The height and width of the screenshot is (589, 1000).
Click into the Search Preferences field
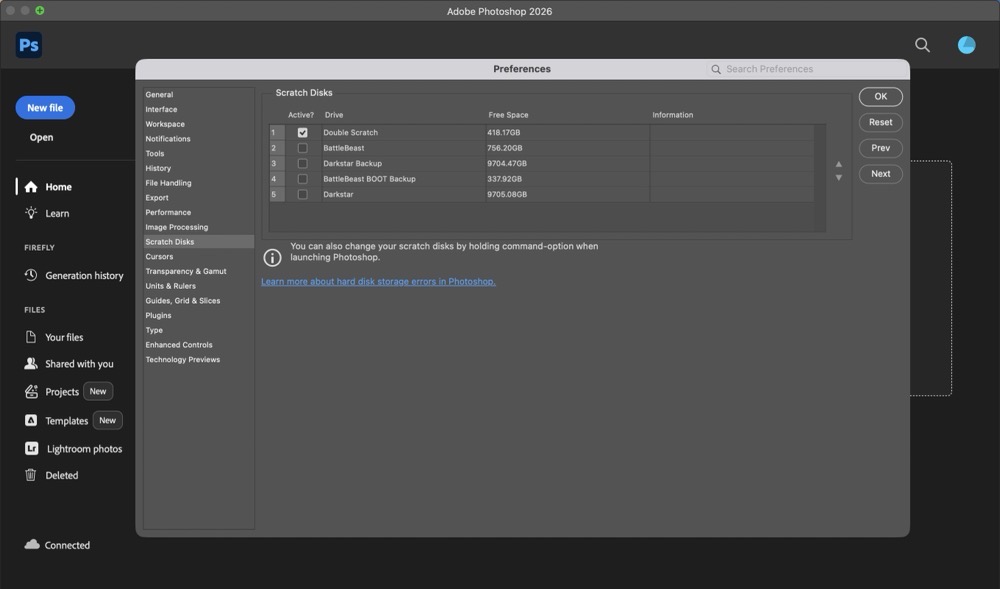click(x=807, y=69)
